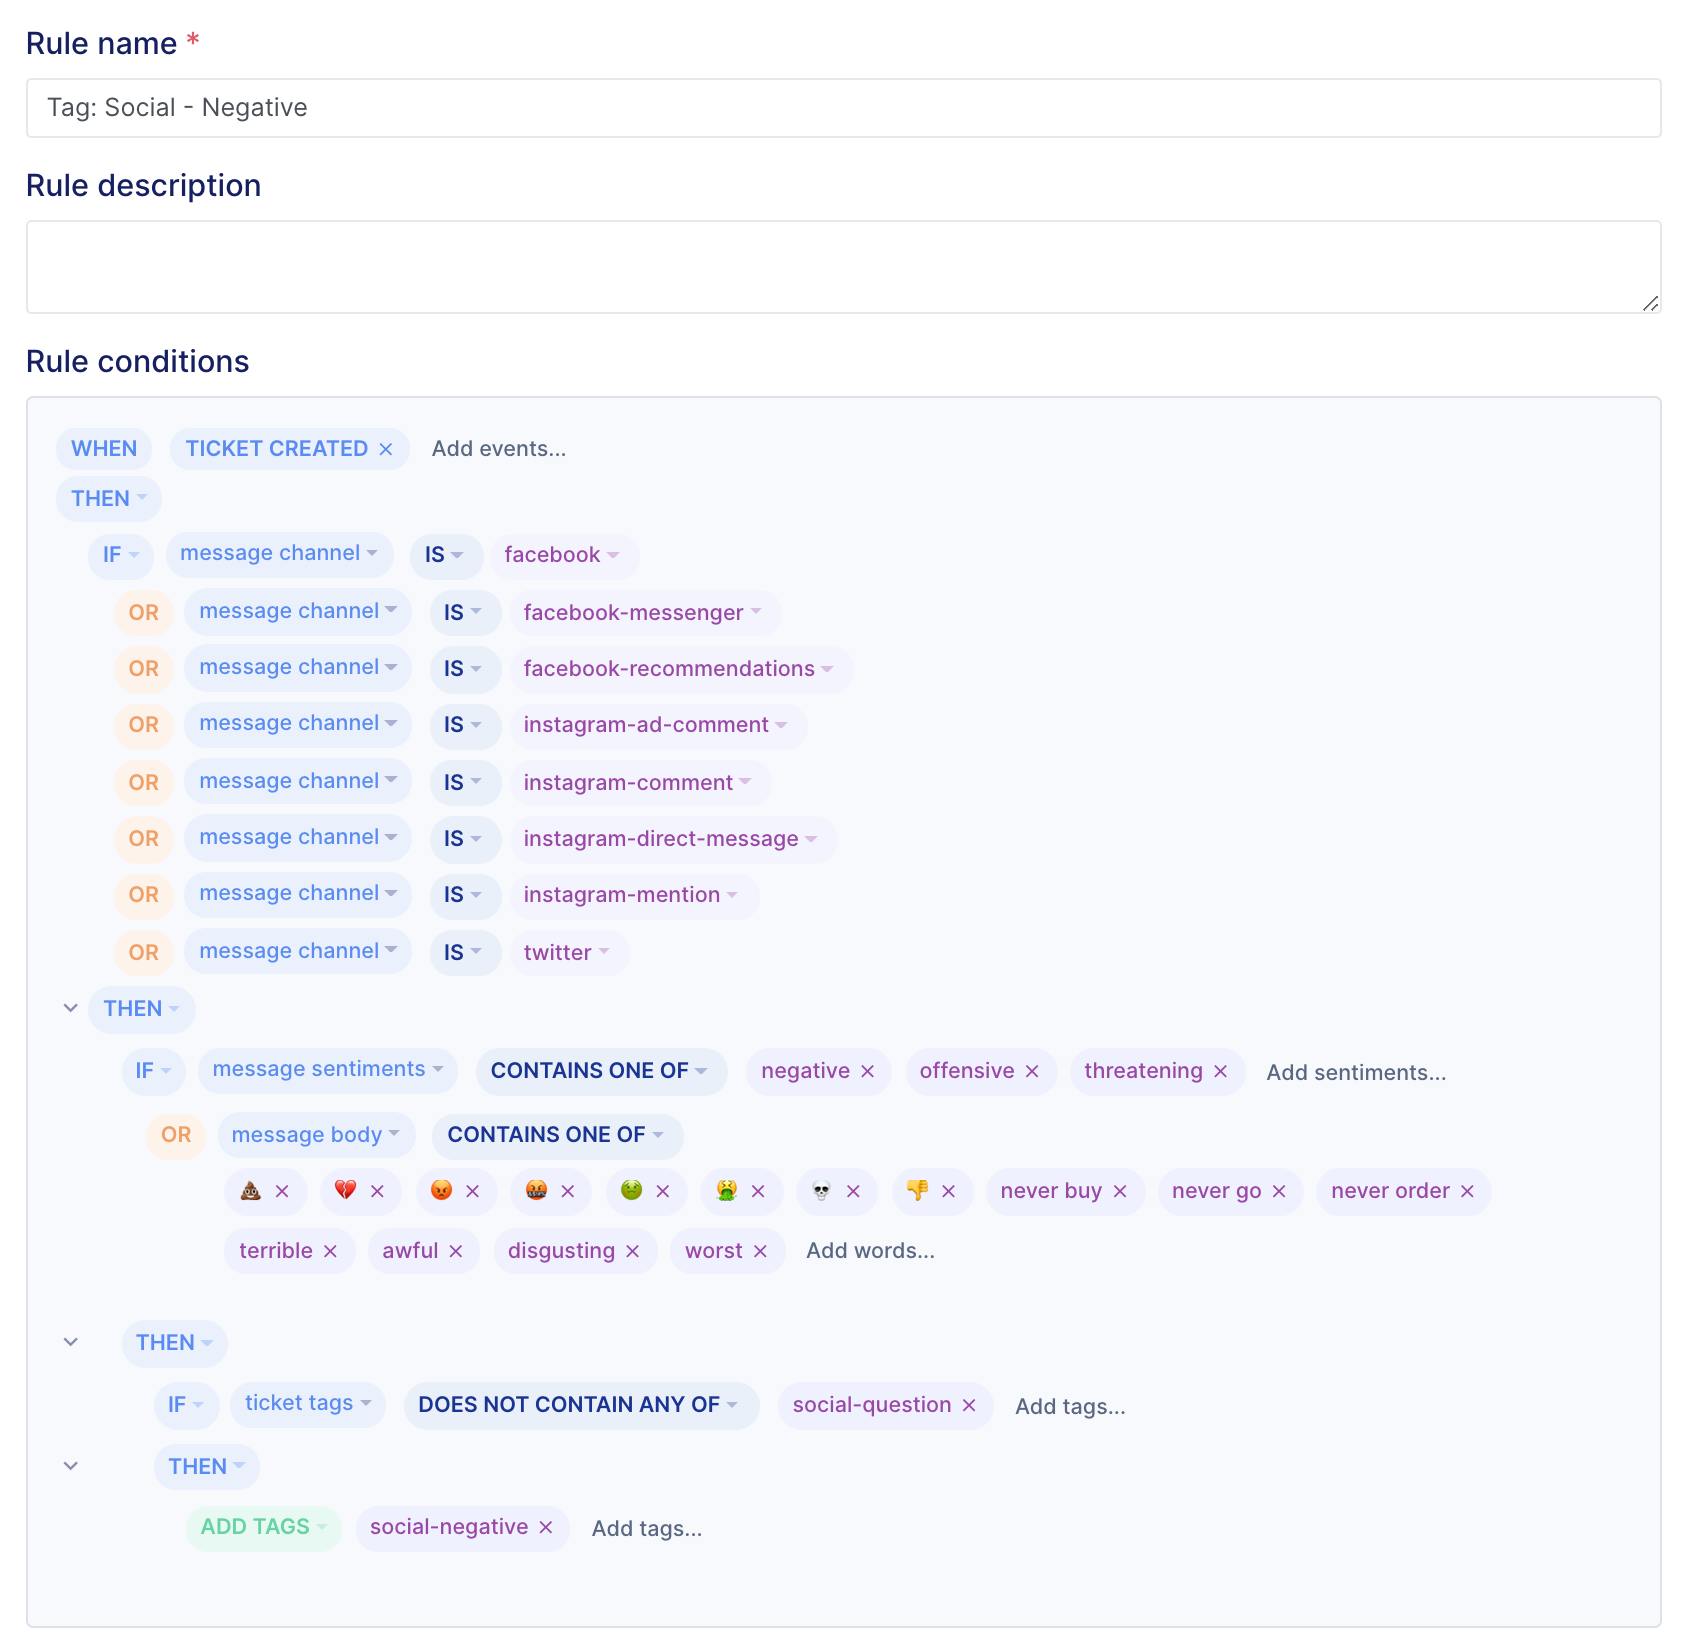This screenshot has width=1690, height=1652.
Task: Remove the offensive sentiment chip
Action: (x=1032, y=1071)
